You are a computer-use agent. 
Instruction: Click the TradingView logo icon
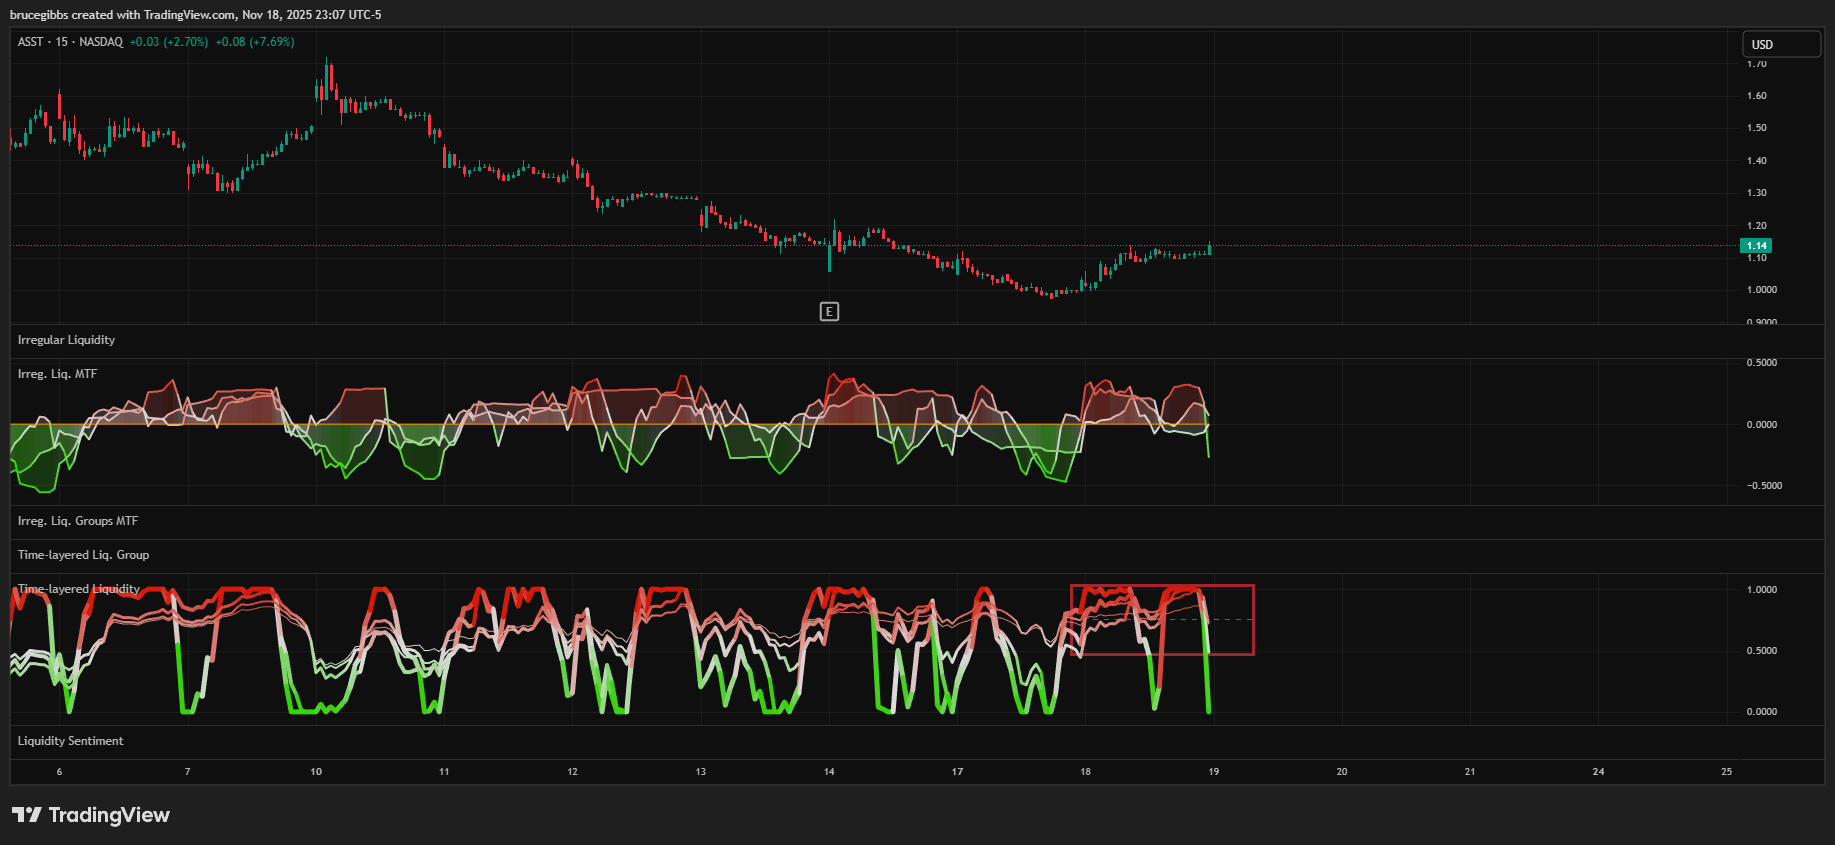(x=26, y=815)
